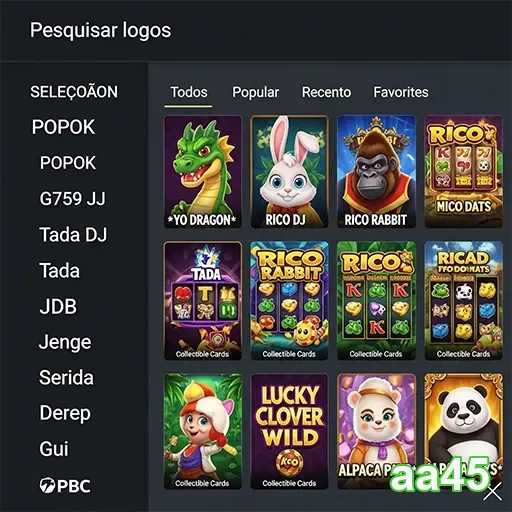Select the PBC provider logo
Screen dimensions: 512x512
click(x=65, y=485)
